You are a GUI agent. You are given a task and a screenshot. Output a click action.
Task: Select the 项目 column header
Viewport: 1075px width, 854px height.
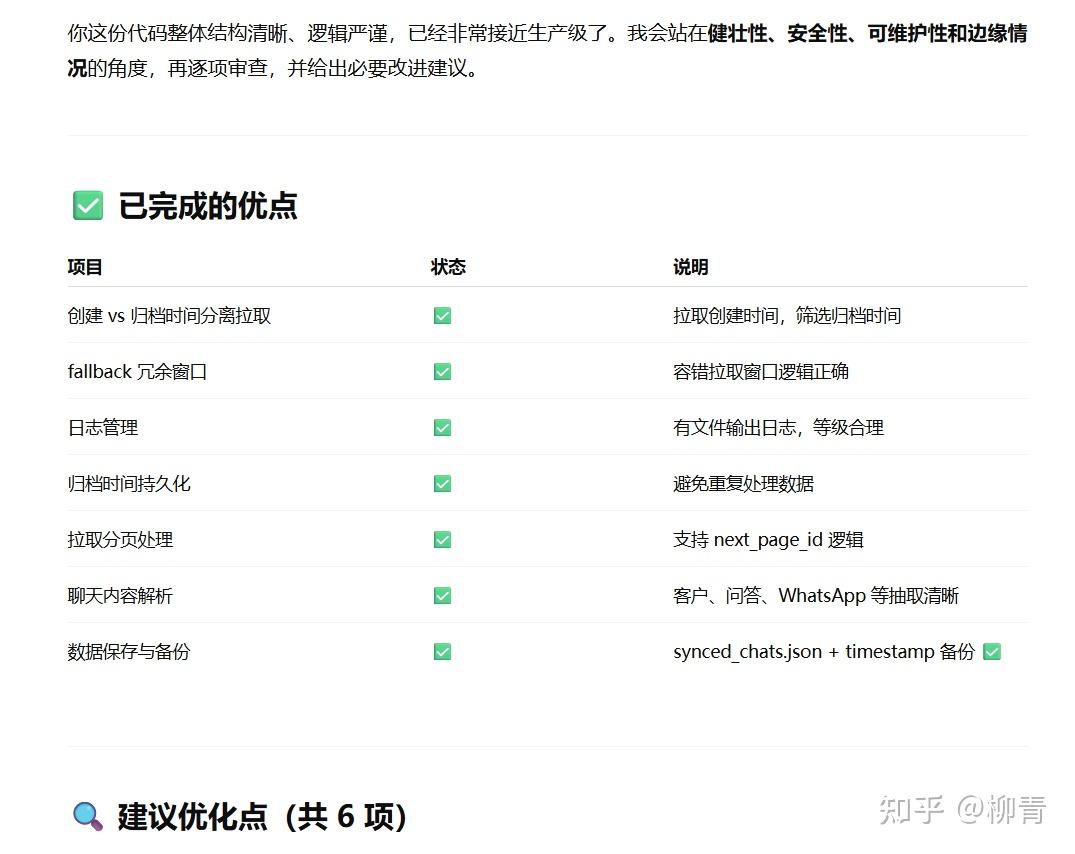tap(80, 267)
